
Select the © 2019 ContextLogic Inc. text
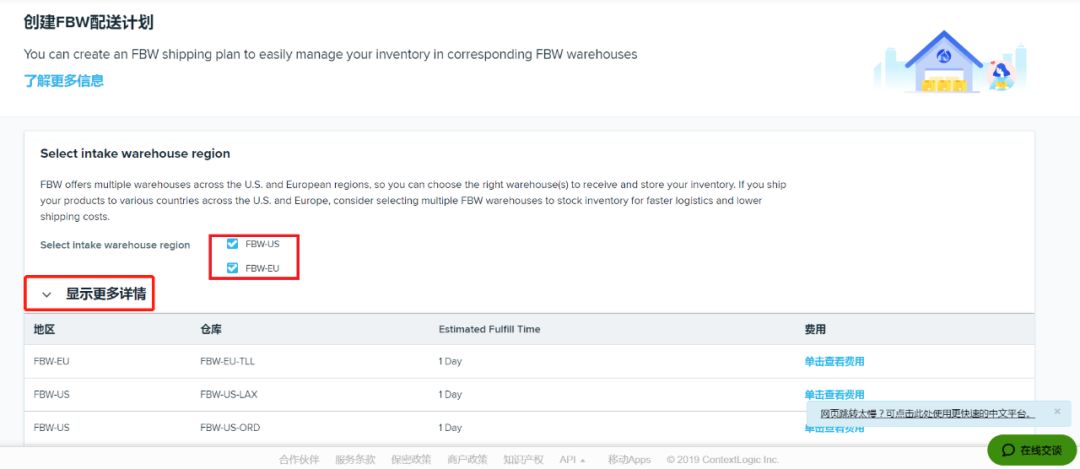pos(723,459)
